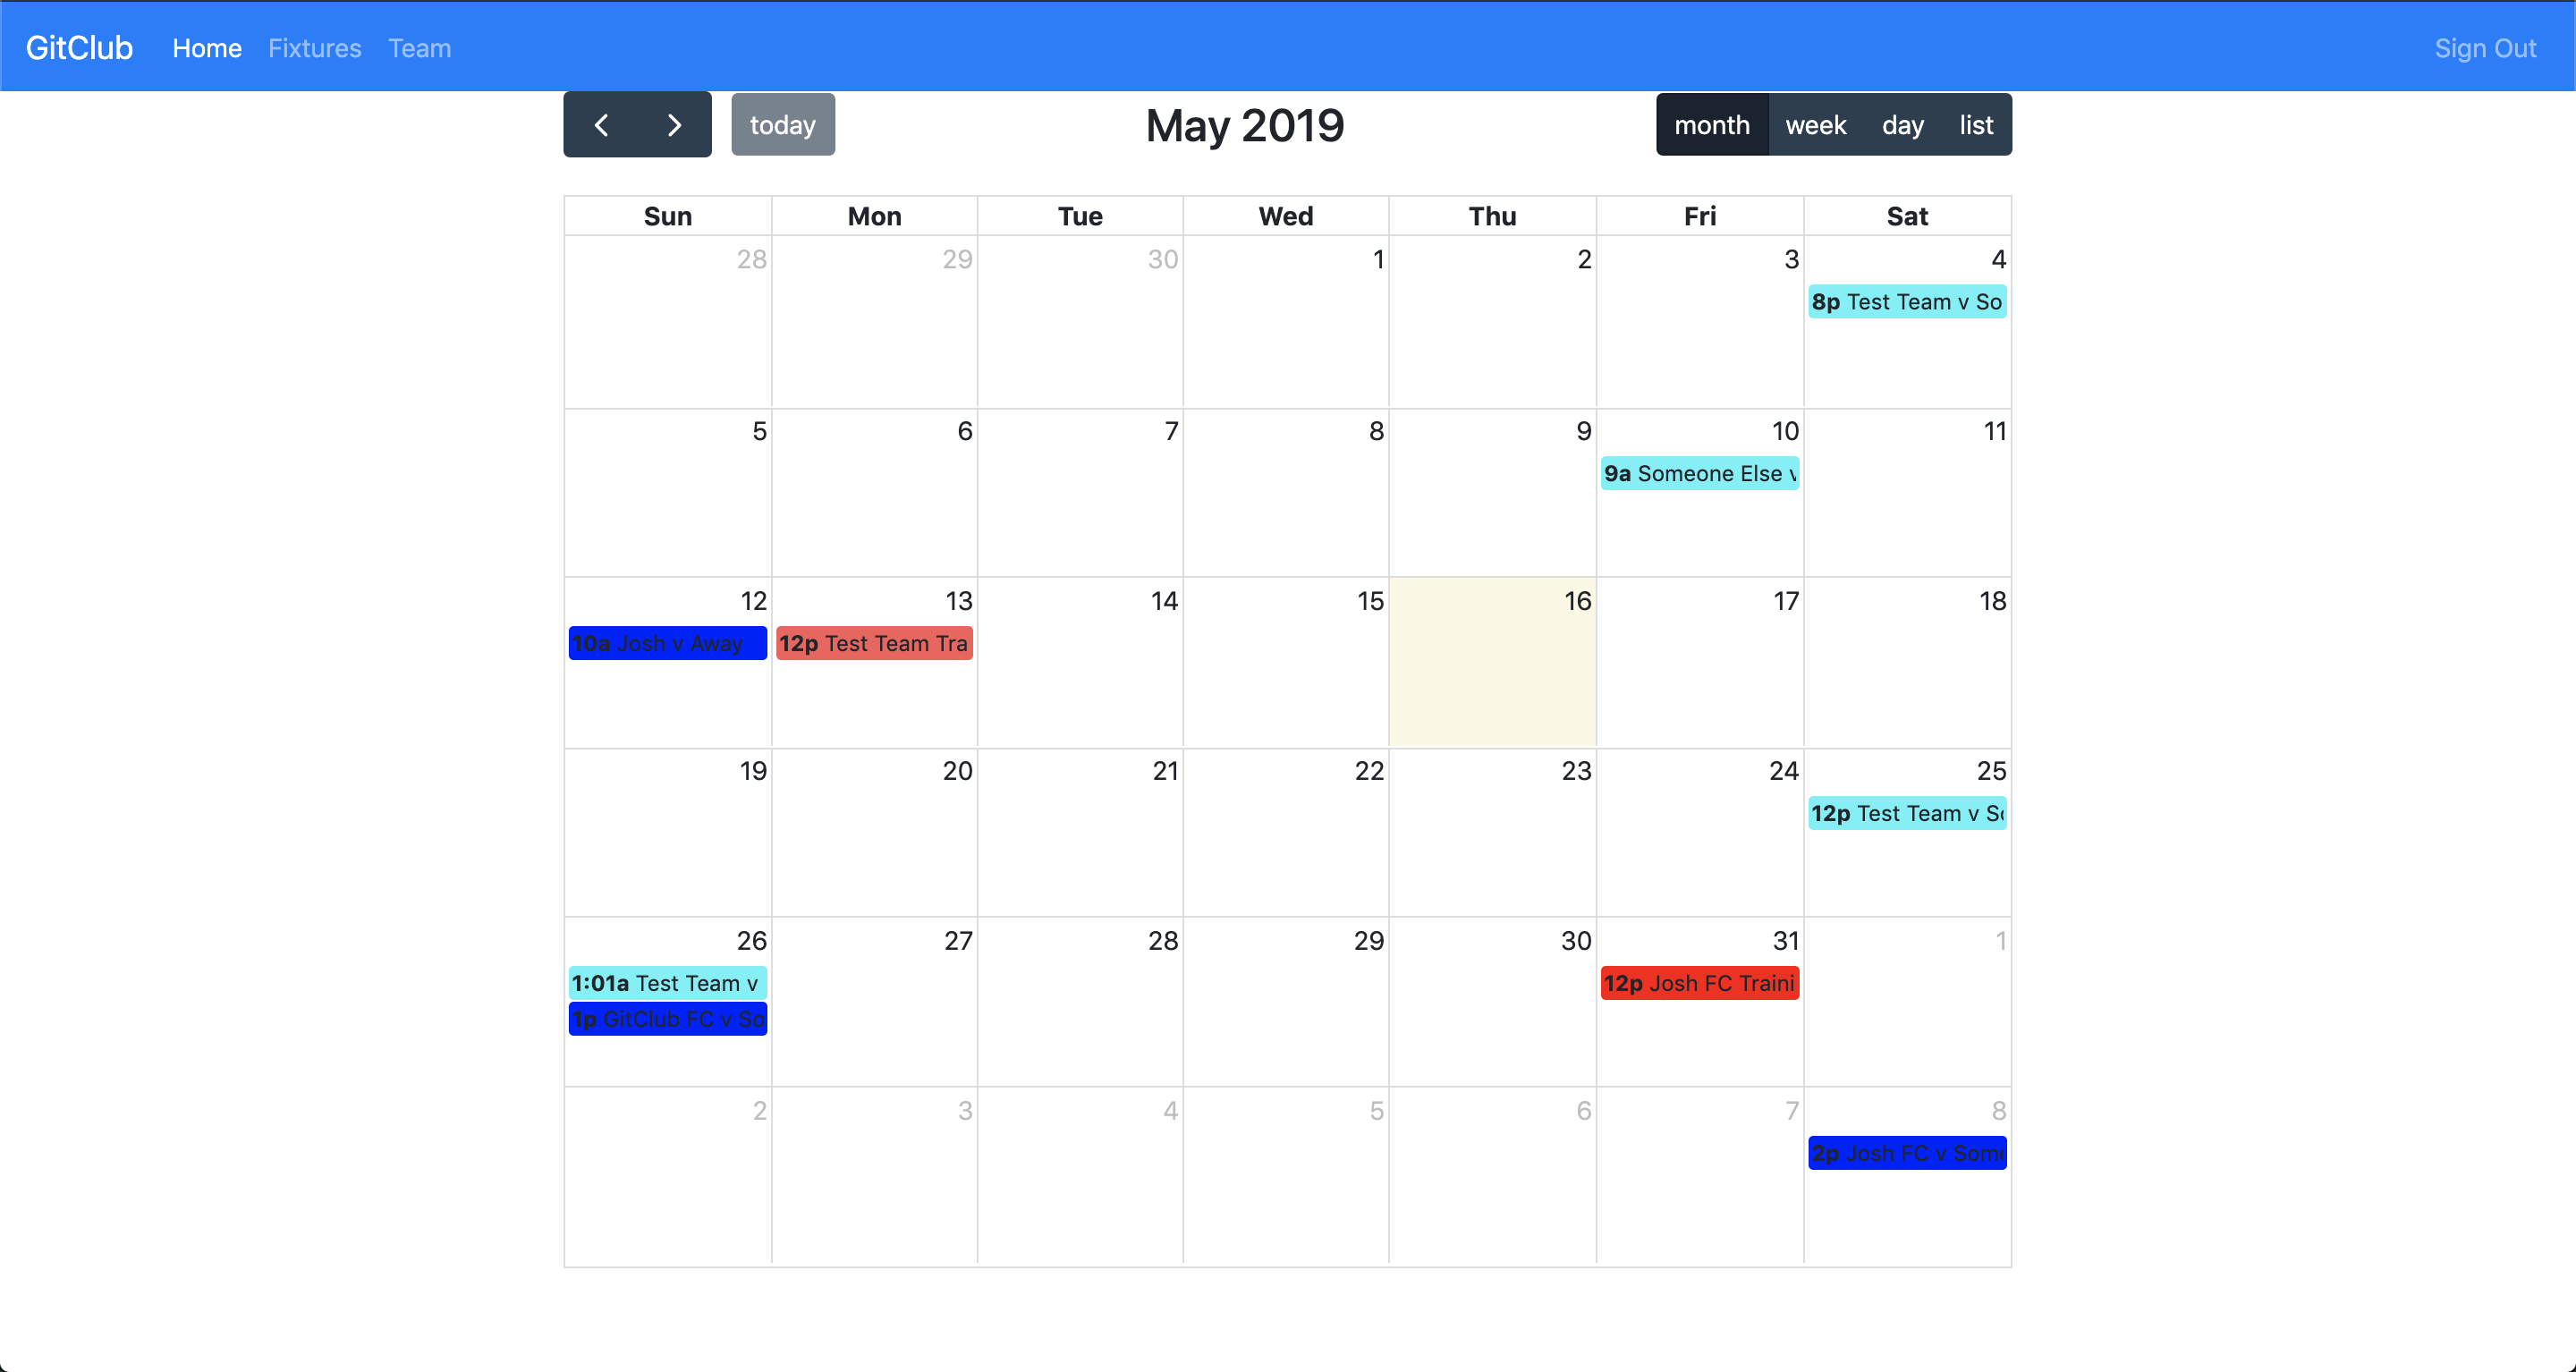Switch calendar to week view
The width and height of the screenshot is (2576, 1372).
point(1815,125)
